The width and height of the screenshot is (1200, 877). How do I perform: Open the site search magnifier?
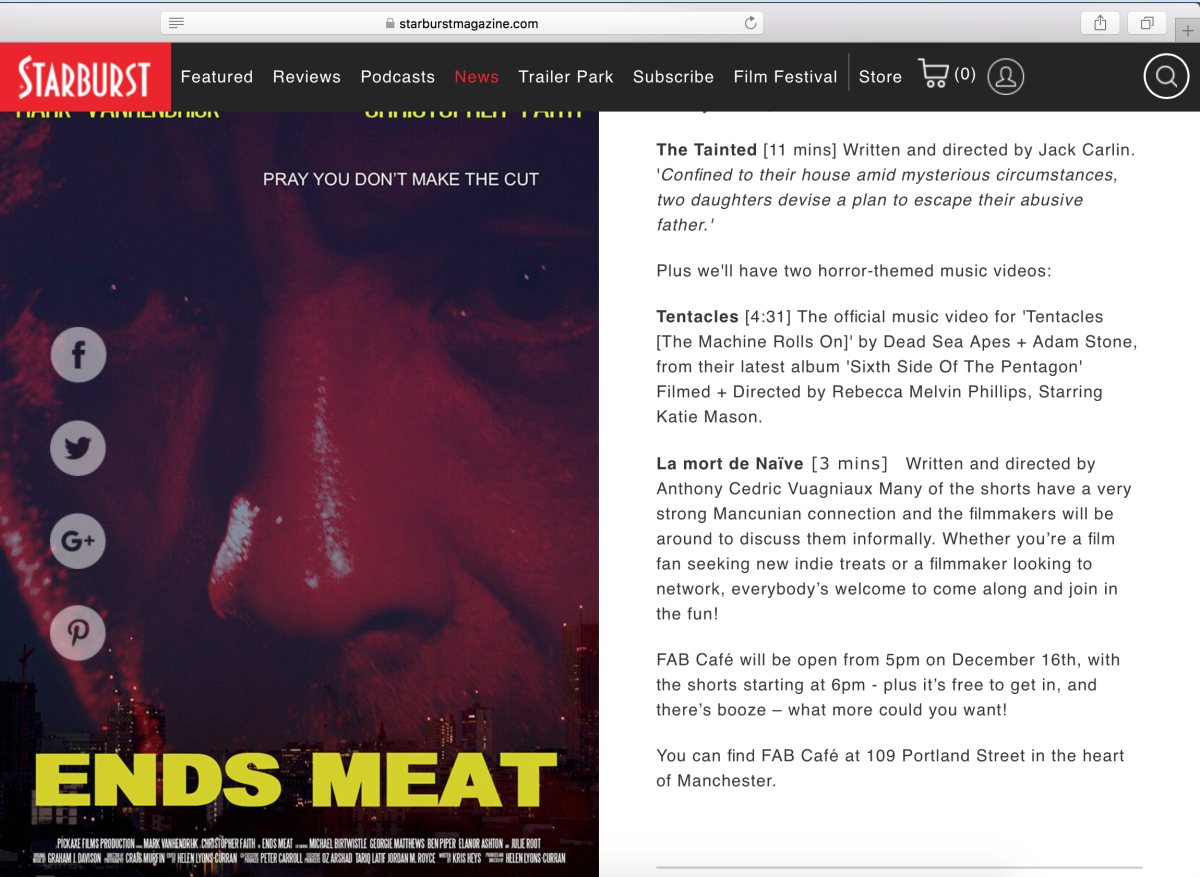1166,76
